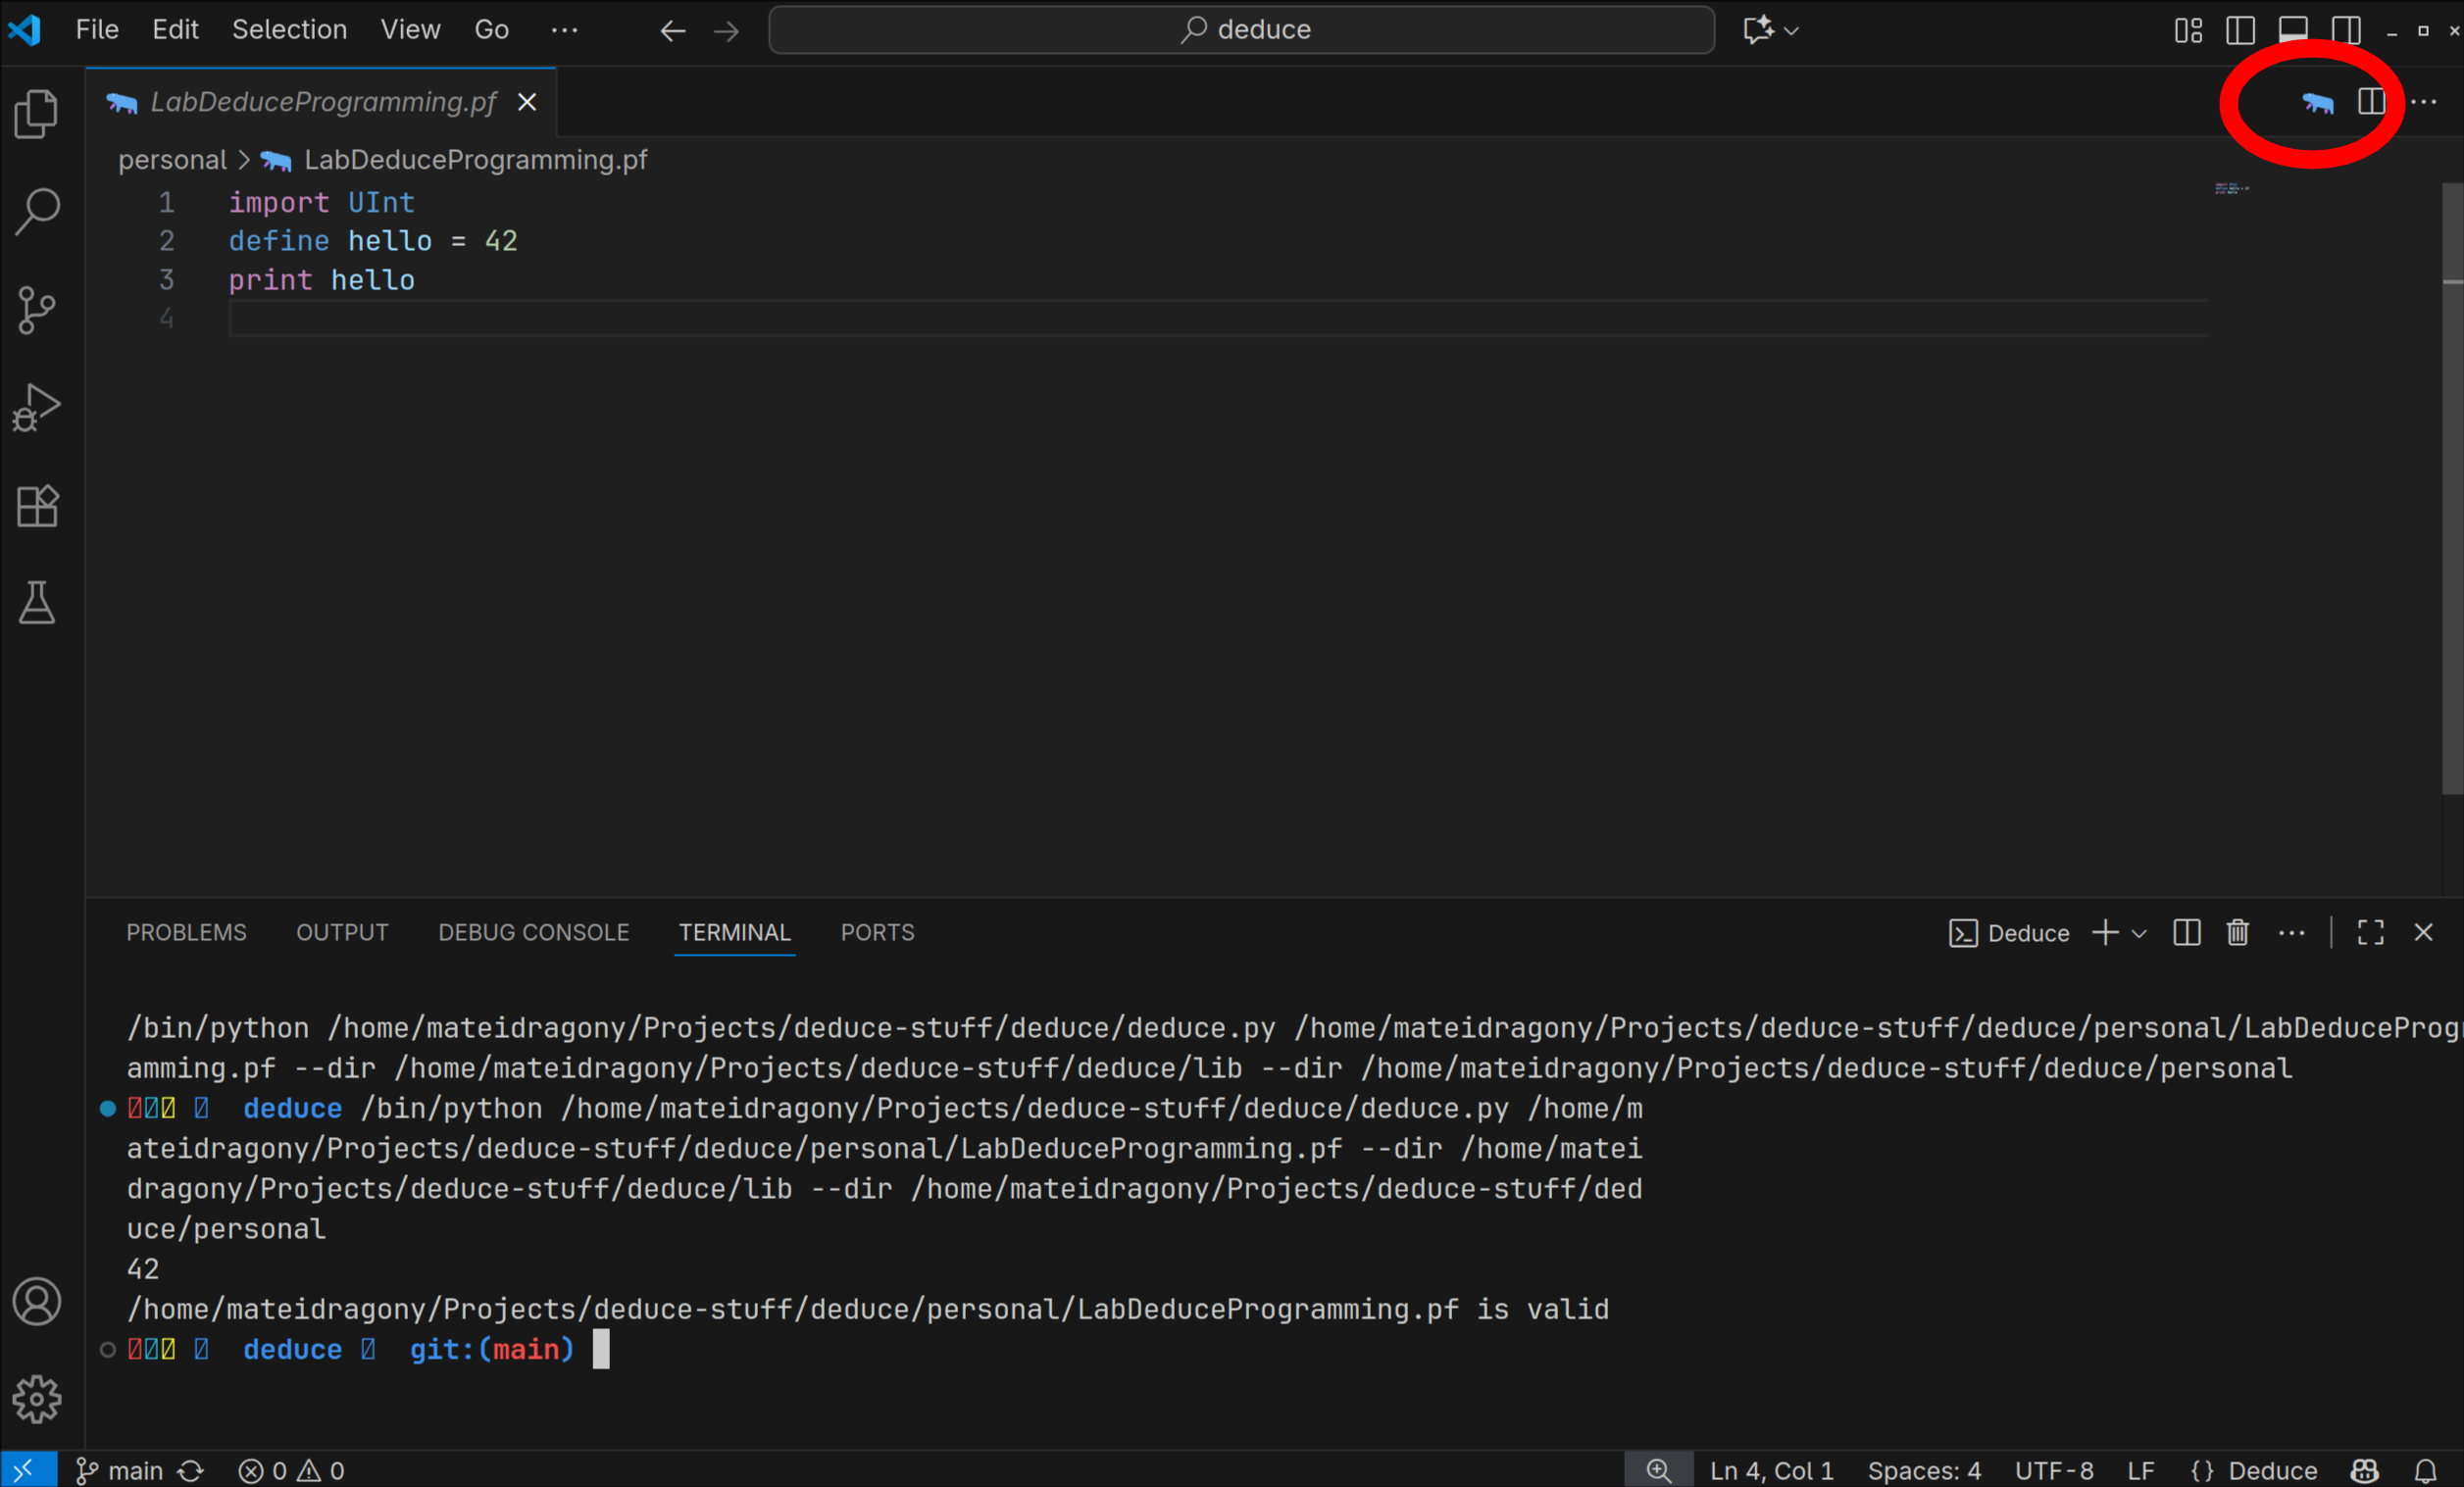Toggle secondary side bar visibility
The width and height of the screenshot is (2464, 1487).
[x=2346, y=30]
